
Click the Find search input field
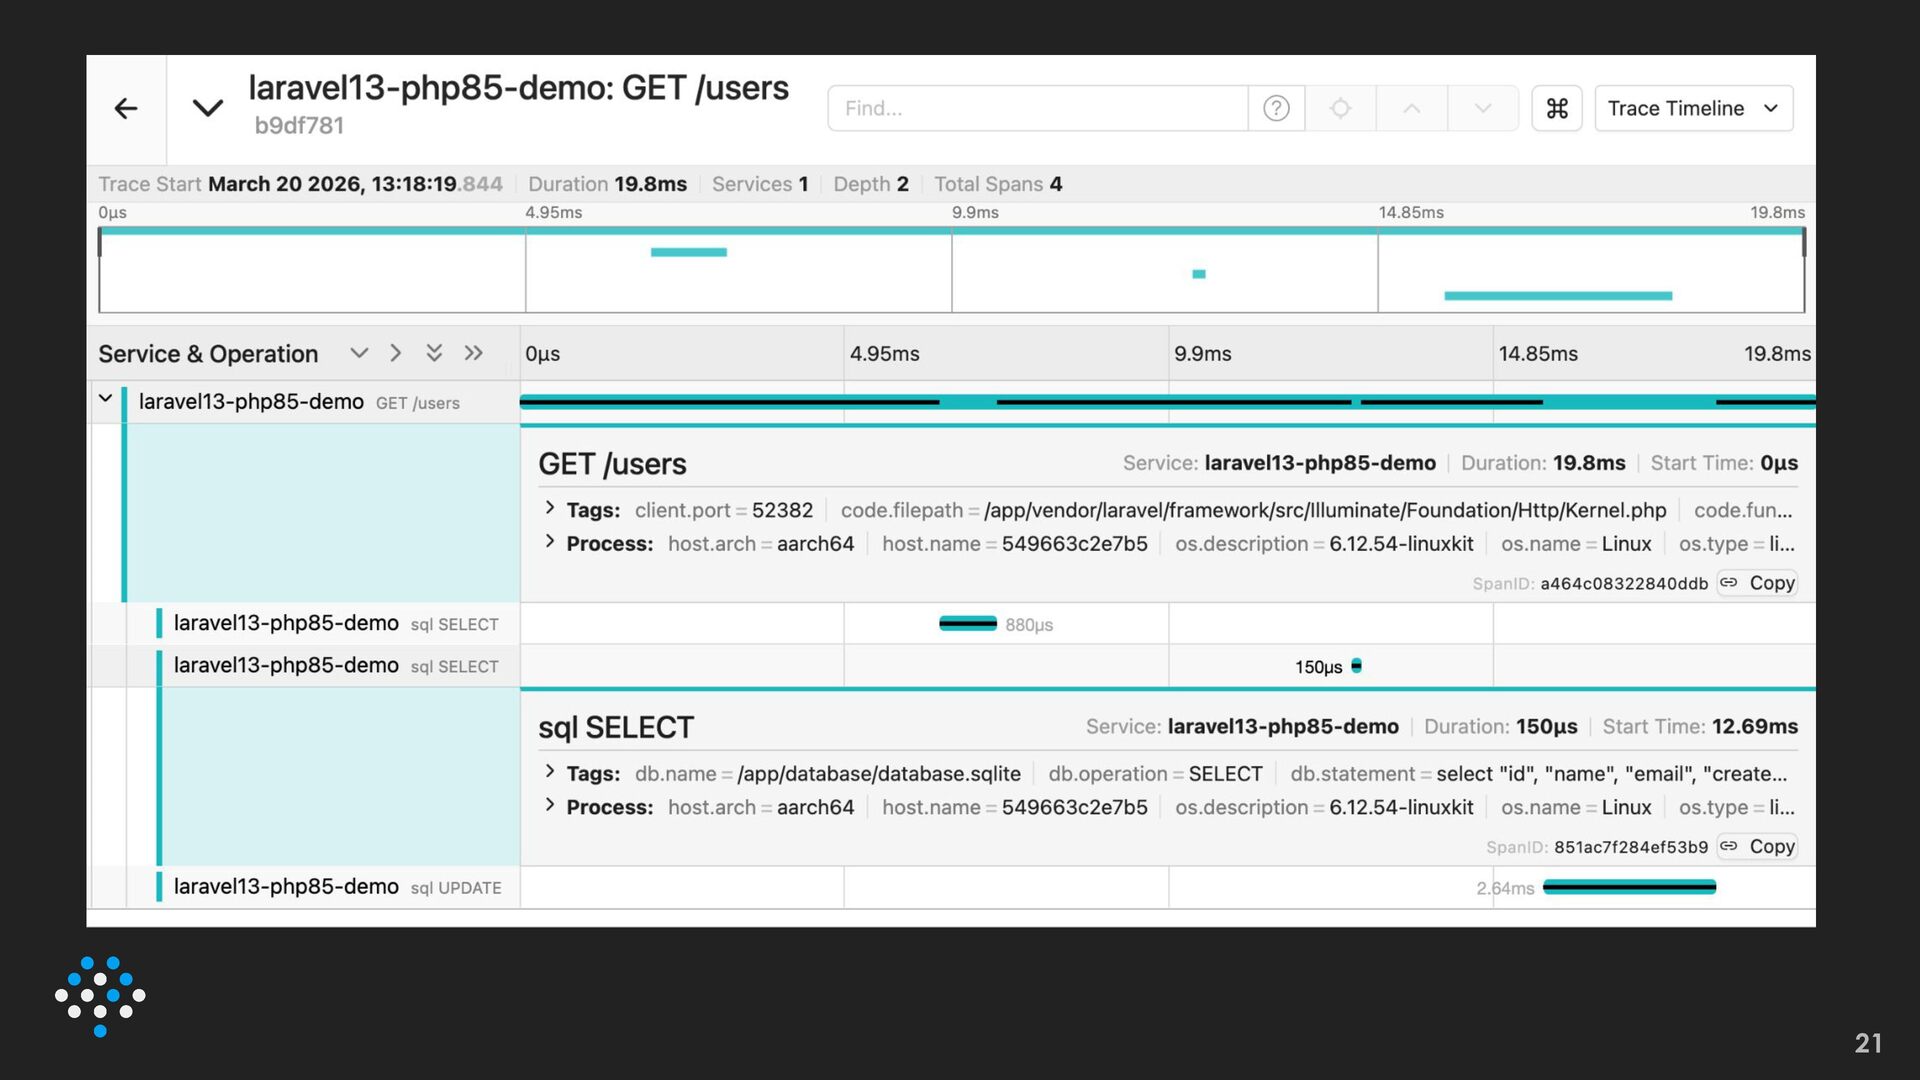click(x=1037, y=108)
